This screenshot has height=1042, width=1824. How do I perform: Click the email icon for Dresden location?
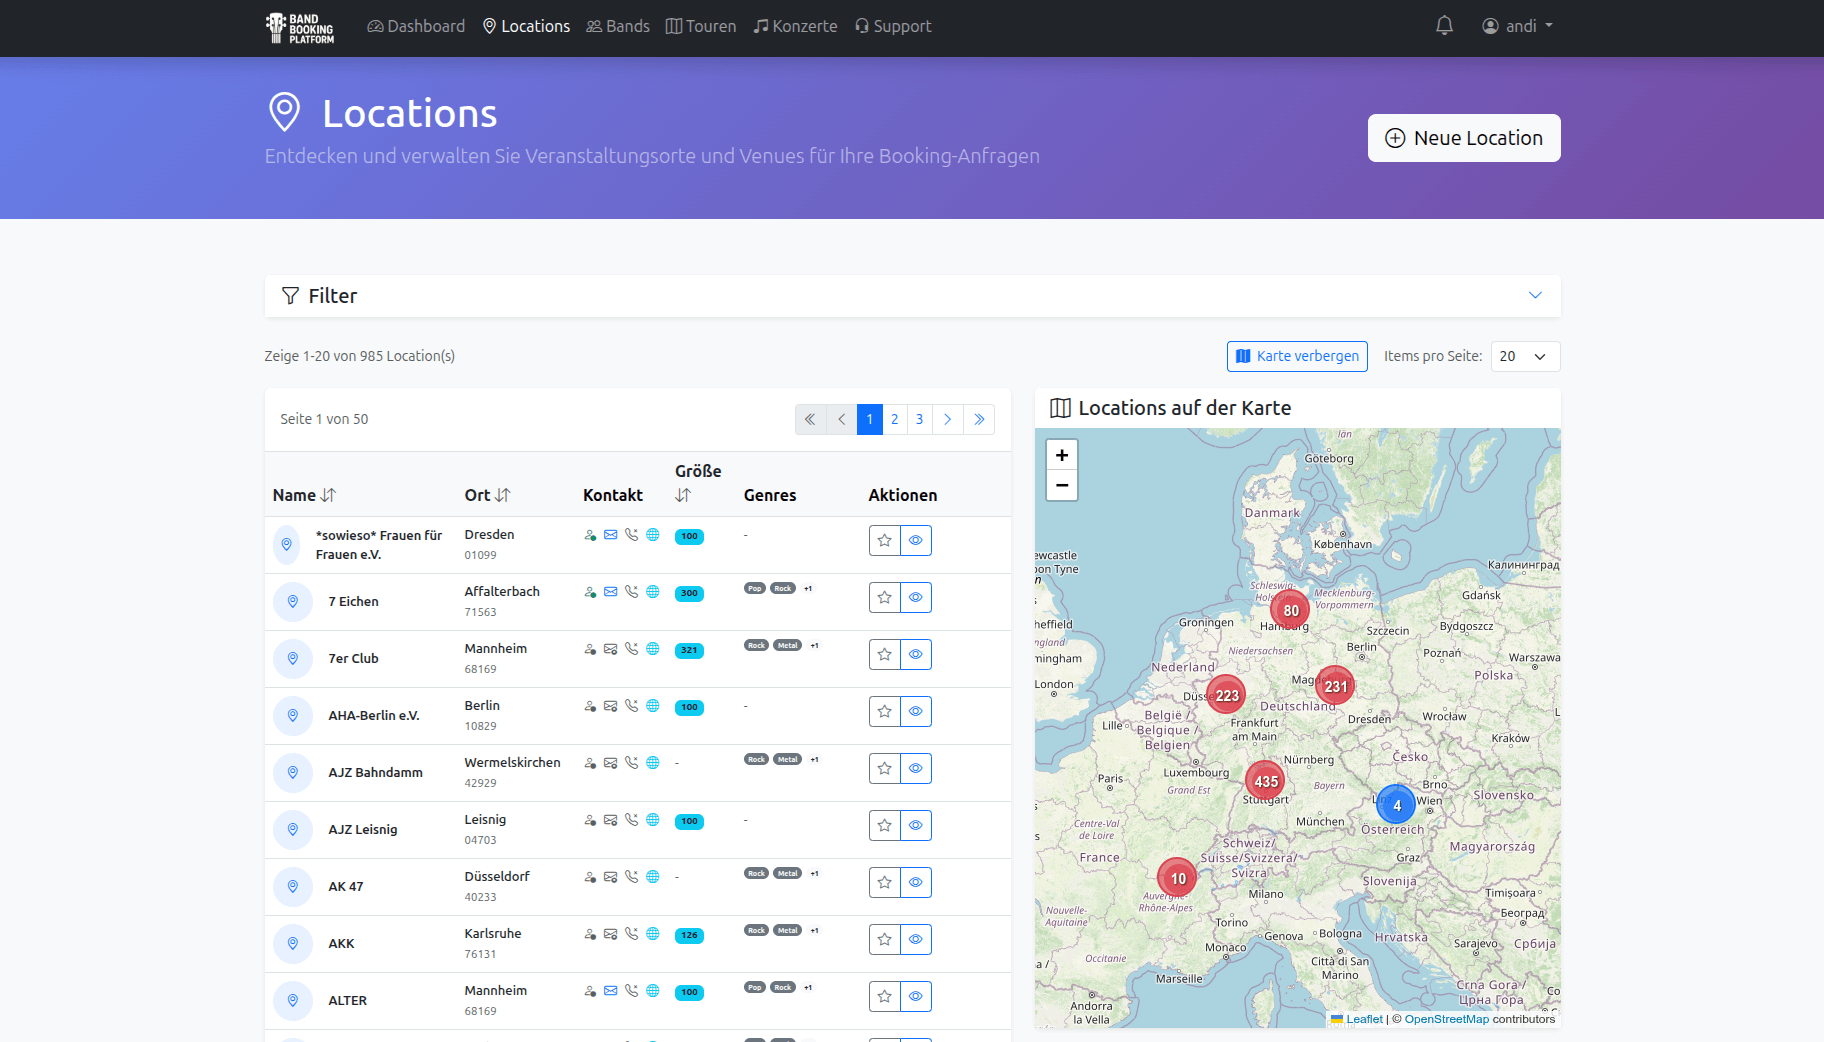coord(610,535)
